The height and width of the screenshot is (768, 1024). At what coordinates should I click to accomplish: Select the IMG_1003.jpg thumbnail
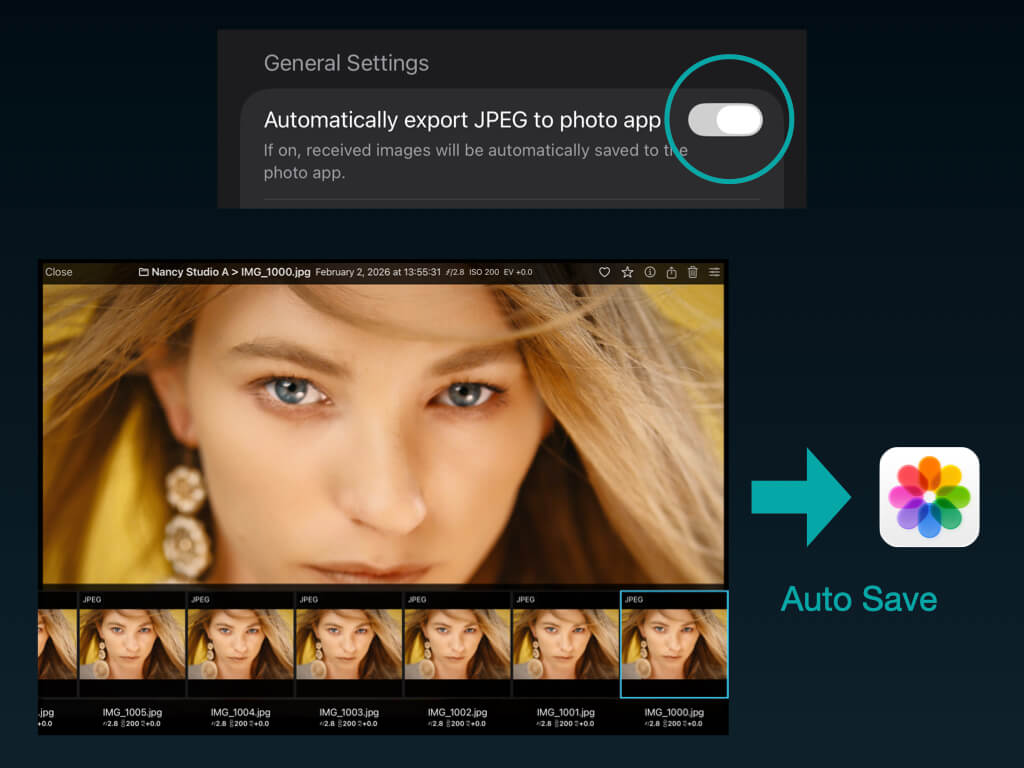click(x=349, y=644)
